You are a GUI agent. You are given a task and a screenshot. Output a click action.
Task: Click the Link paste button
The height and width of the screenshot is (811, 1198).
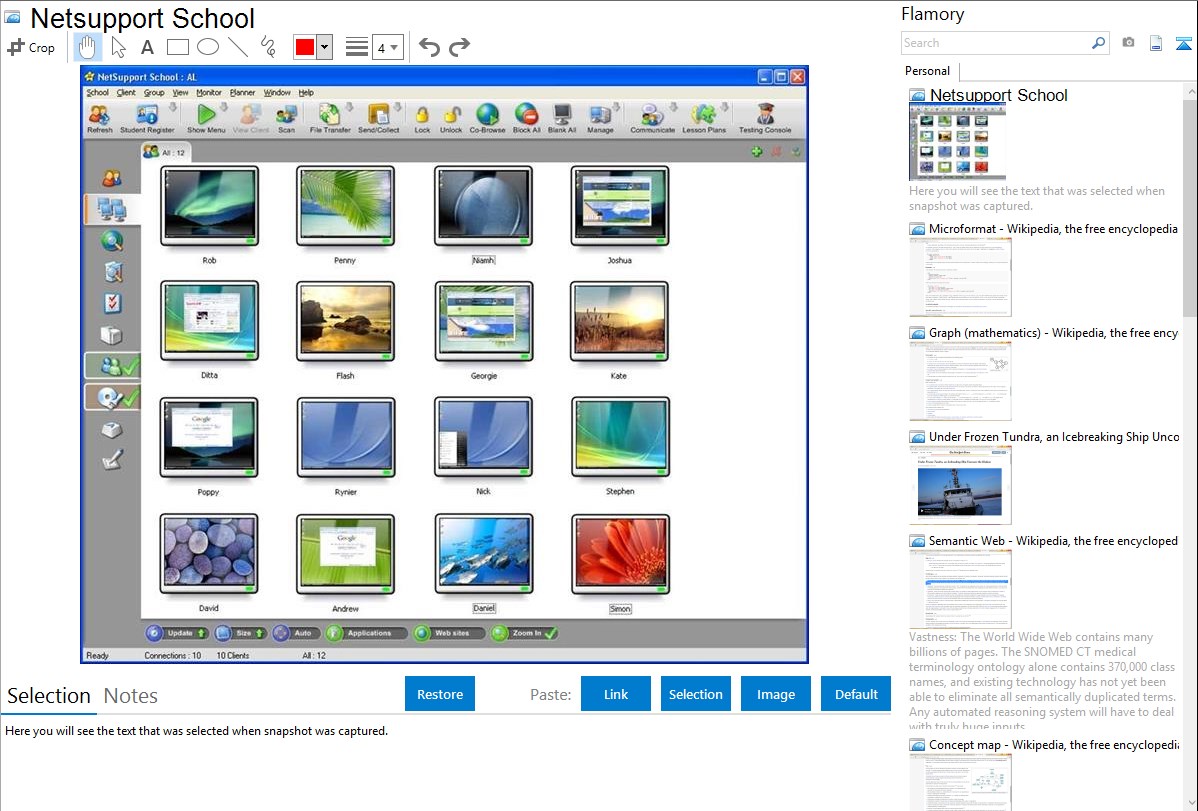coord(616,694)
